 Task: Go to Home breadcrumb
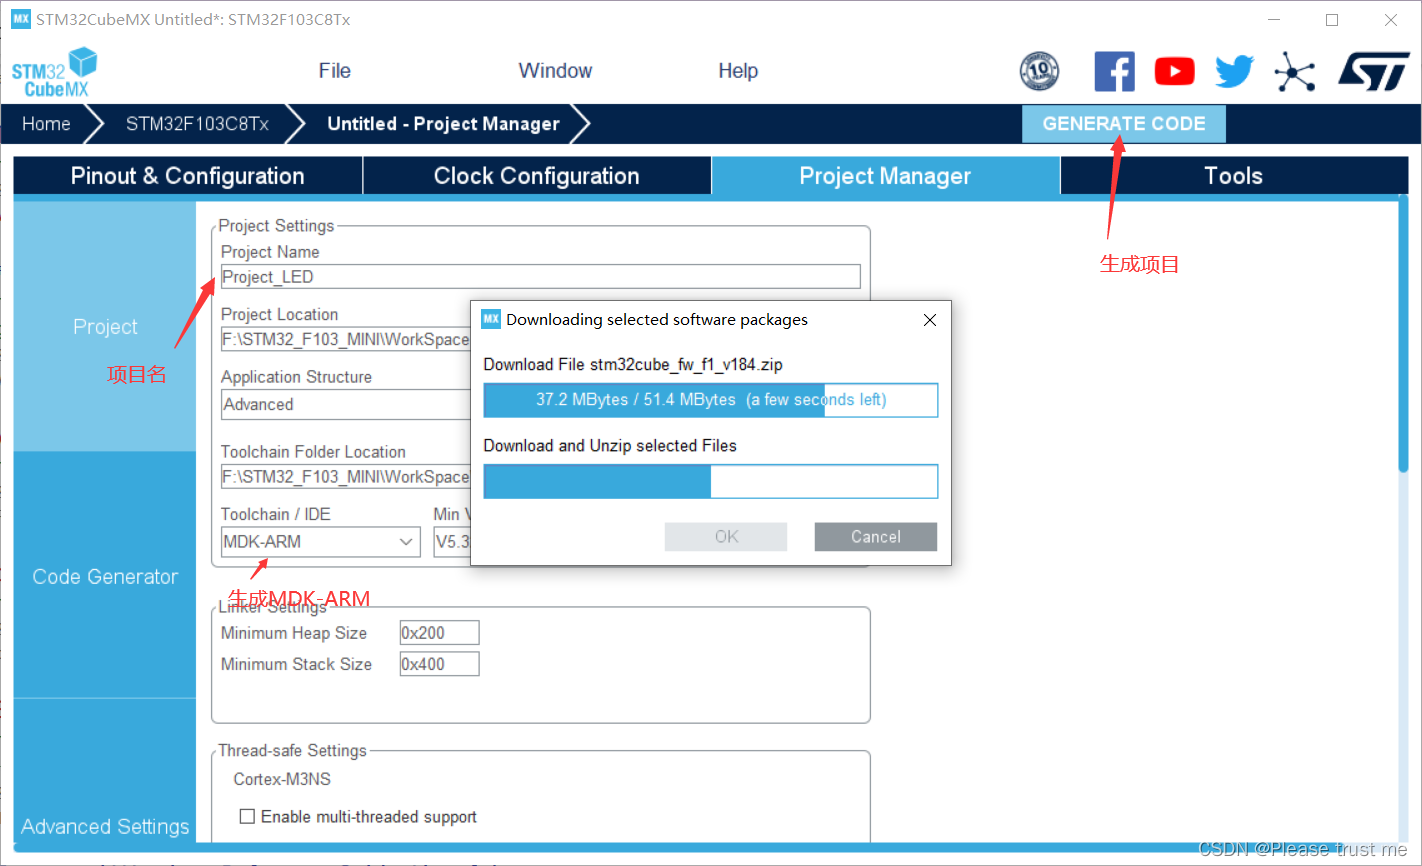click(46, 124)
